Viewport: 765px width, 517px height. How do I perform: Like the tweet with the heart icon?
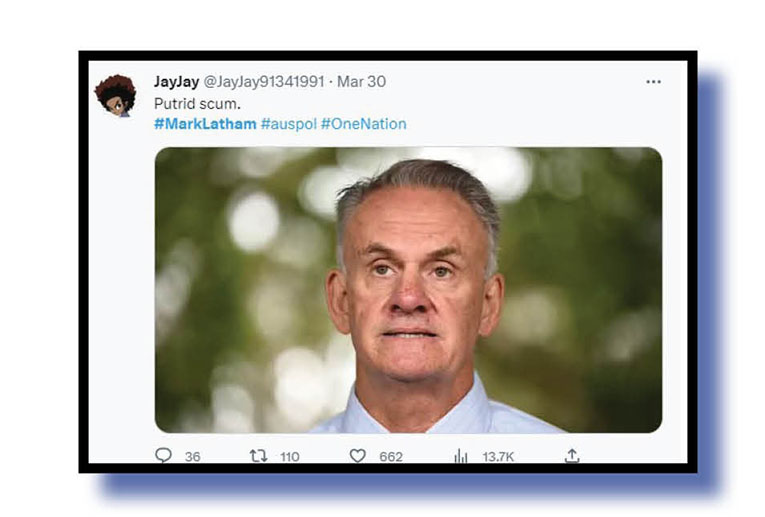358,456
